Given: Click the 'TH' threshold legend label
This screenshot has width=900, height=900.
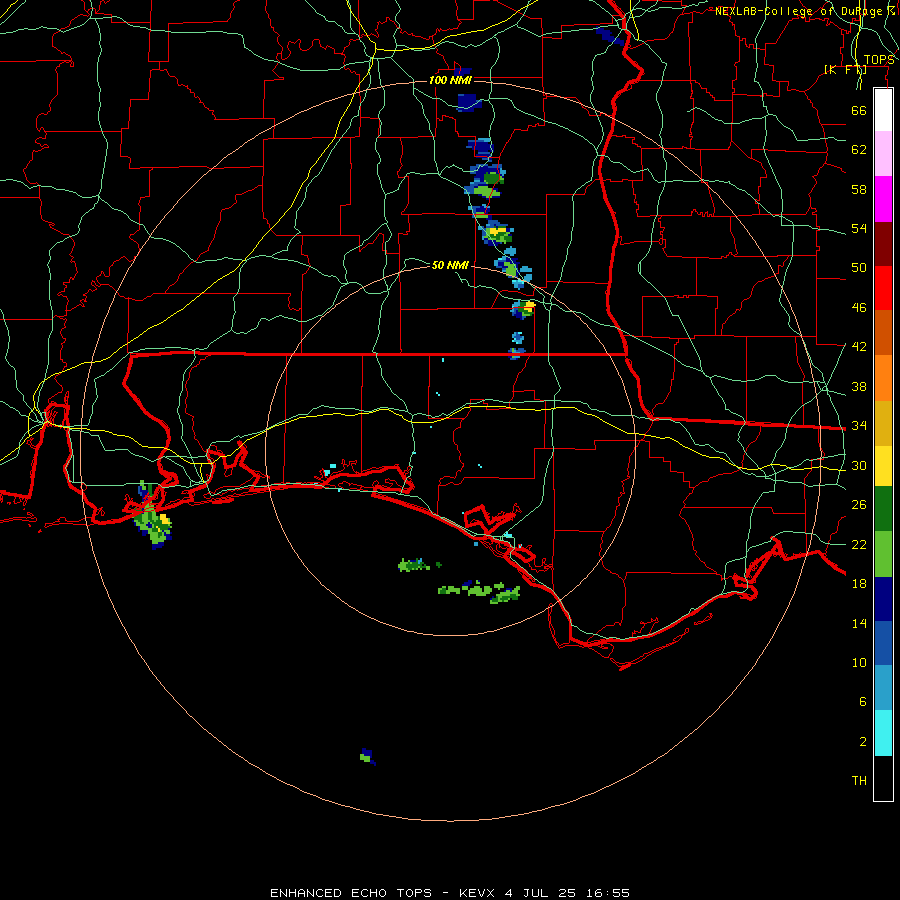Looking at the screenshot, I should (859, 781).
